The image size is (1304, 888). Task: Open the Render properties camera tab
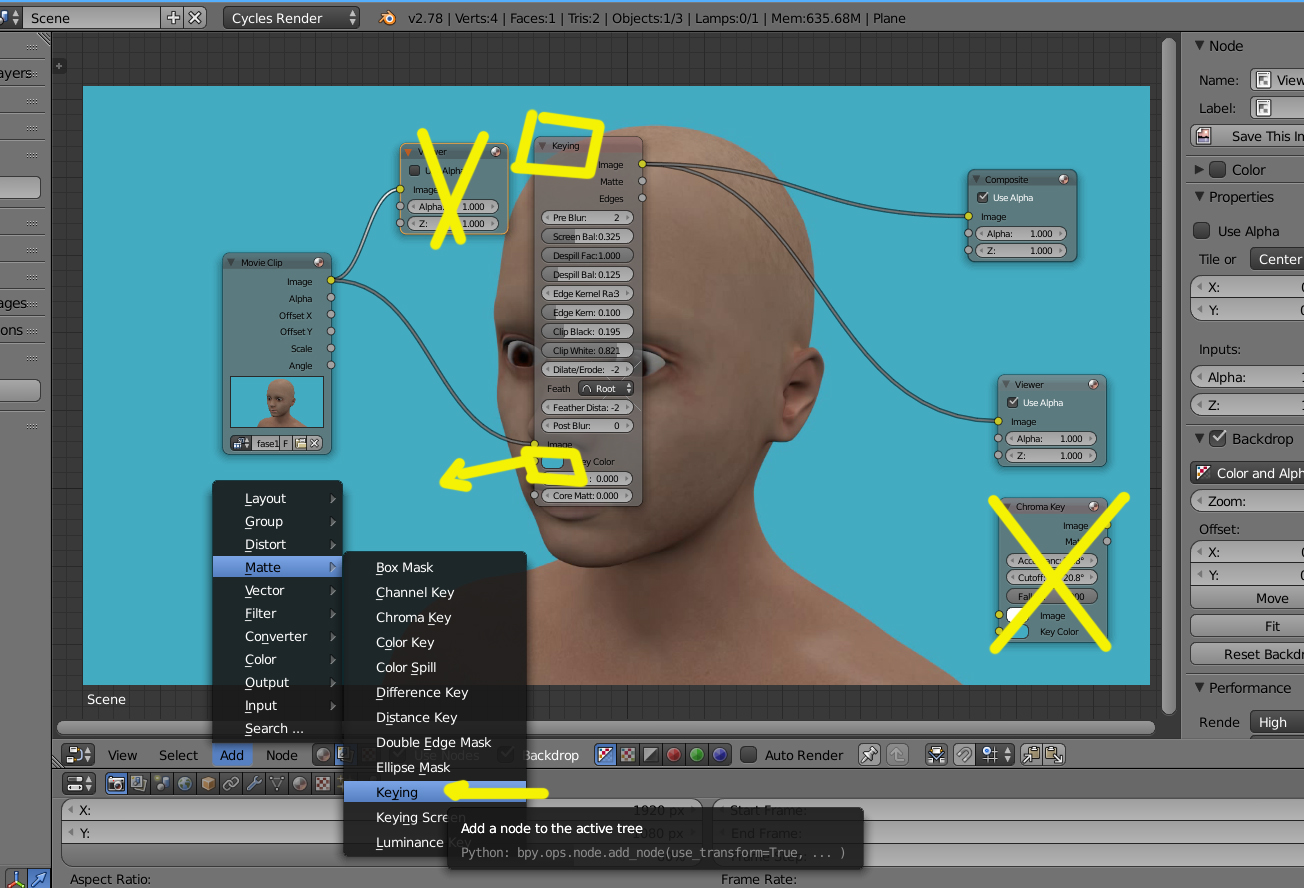coord(116,784)
